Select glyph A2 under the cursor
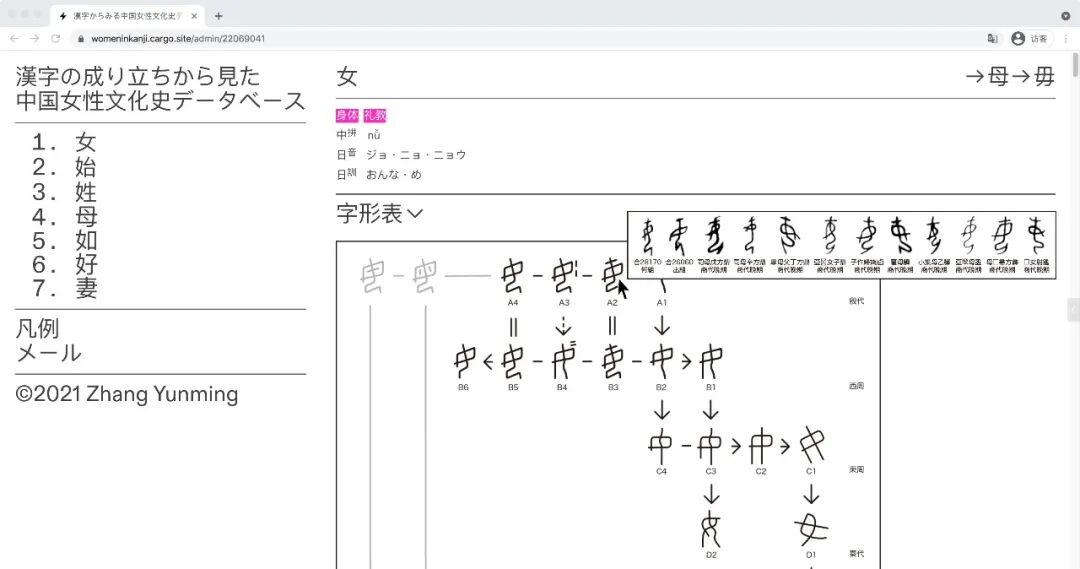The height and width of the screenshot is (569, 1080). click(x=613, y=276)
